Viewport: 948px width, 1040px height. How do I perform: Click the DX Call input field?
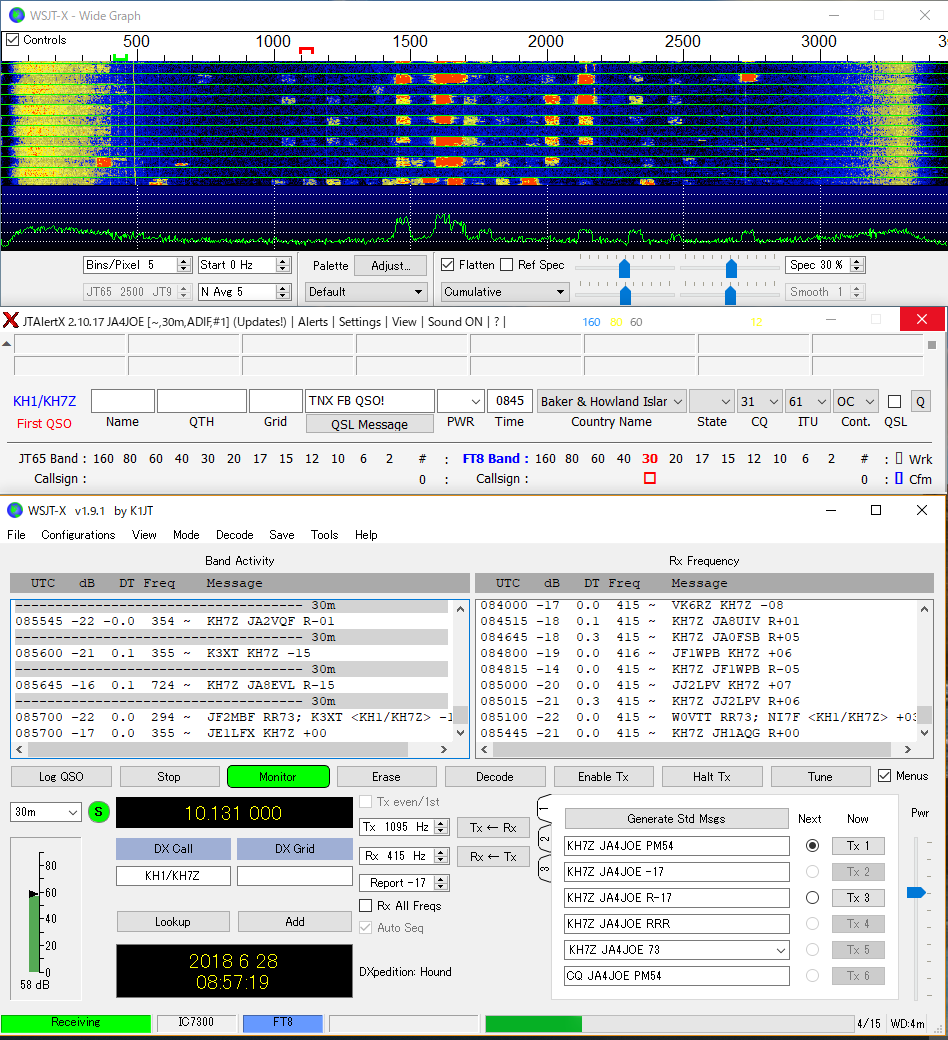tap(173, 876)
